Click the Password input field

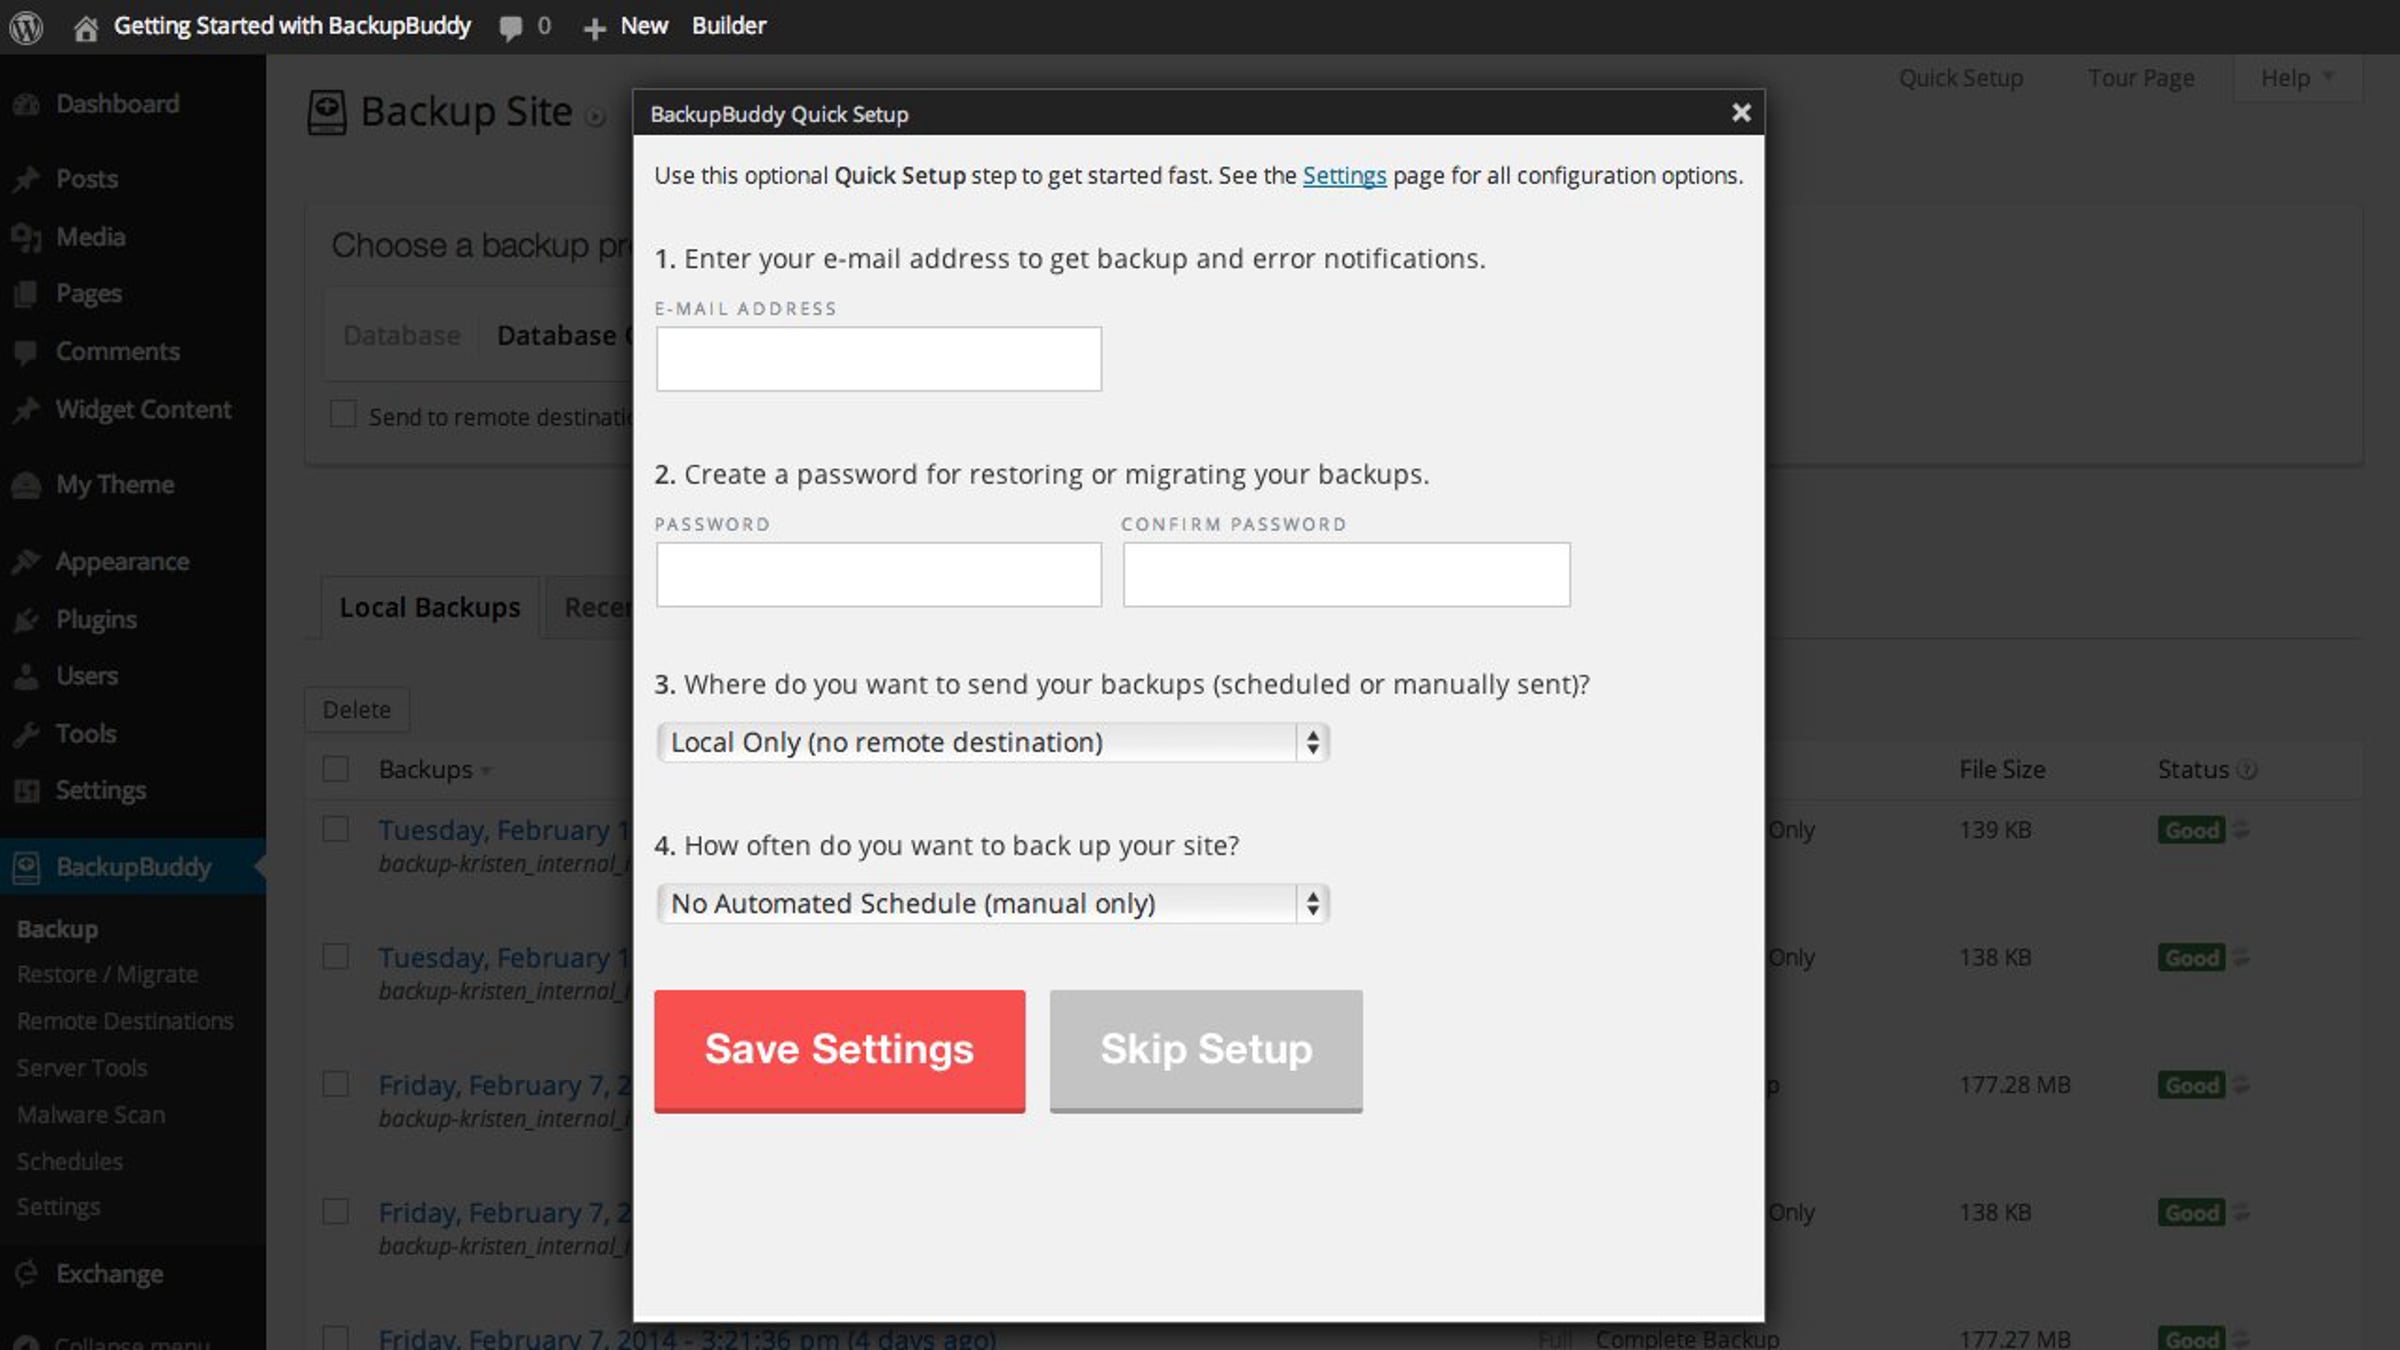point(879,575)
